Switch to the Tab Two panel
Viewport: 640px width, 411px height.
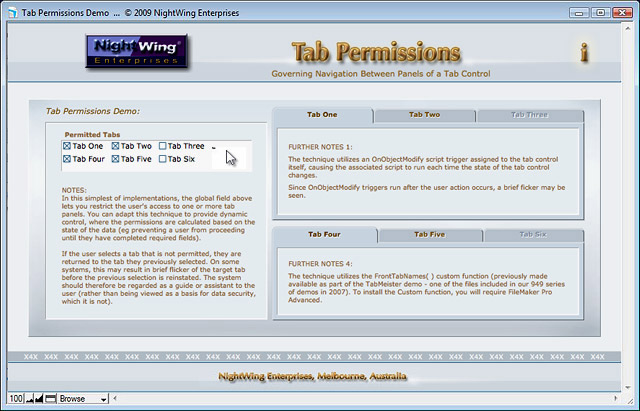(x=424, y=116)
